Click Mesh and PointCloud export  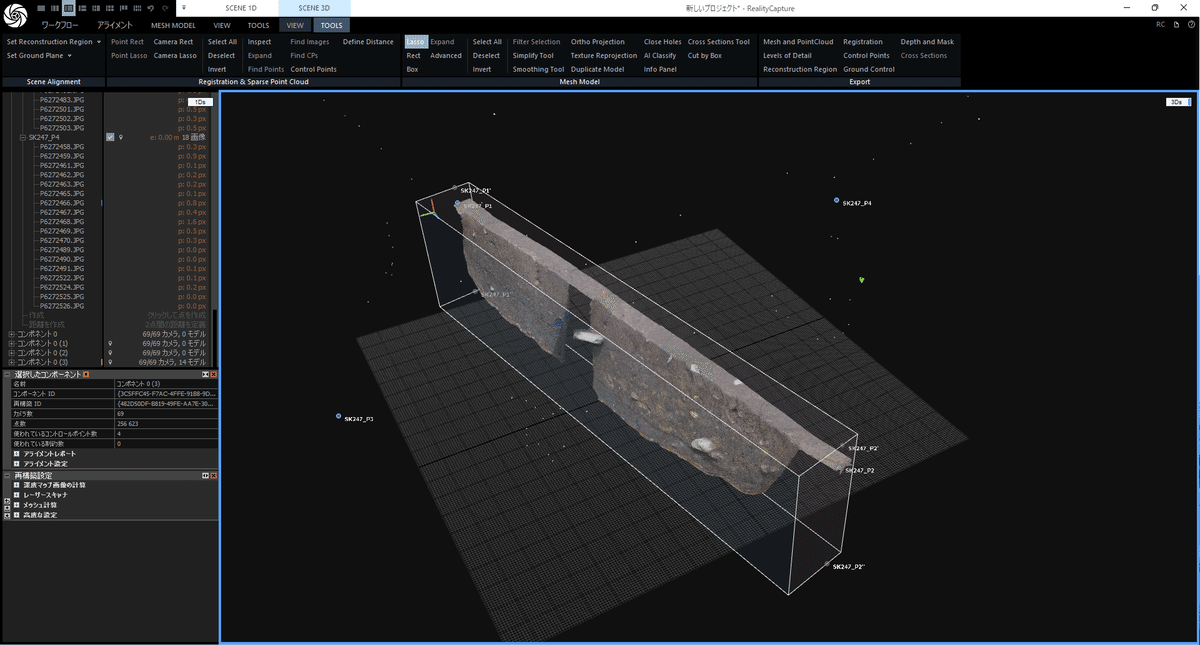798,42
